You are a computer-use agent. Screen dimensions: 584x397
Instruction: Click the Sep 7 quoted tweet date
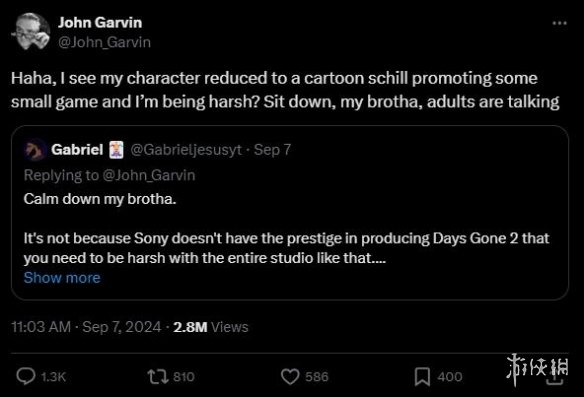(272, 150)
